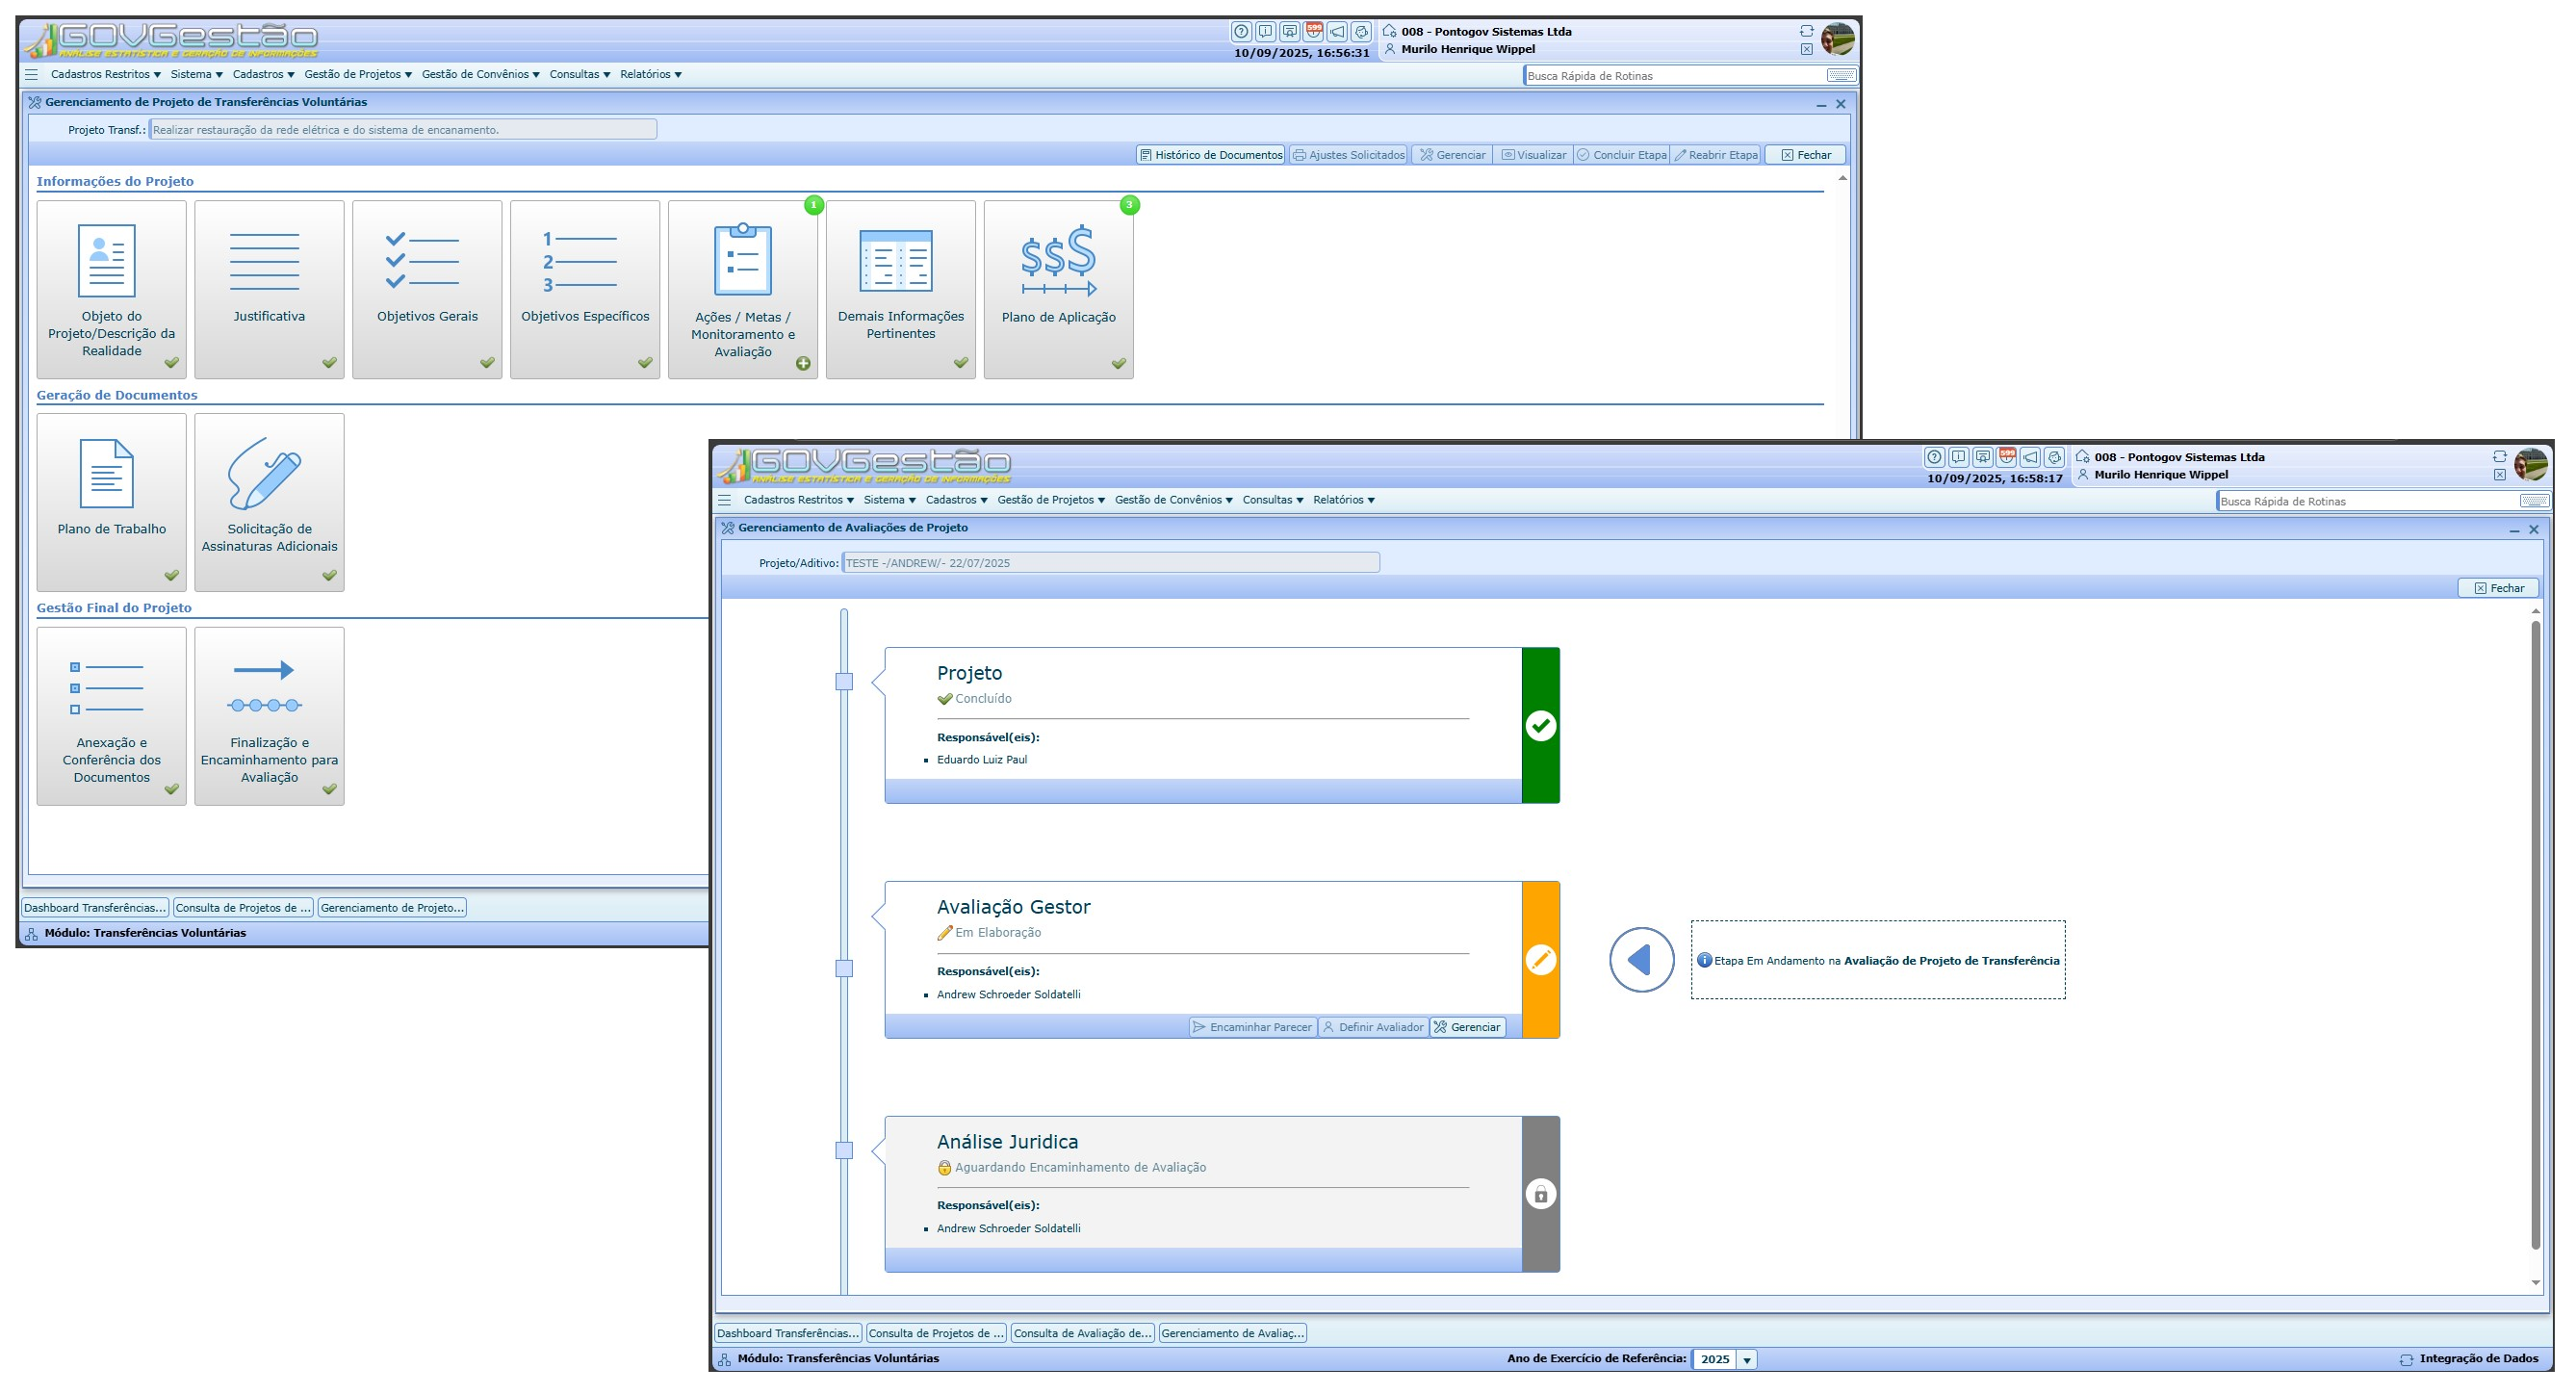Open Solicitação de Assinaturas Adicionais pen tile
The height and width of the screenshot is (1394, 2576).
pyautogui.click(x=269, y=501)
